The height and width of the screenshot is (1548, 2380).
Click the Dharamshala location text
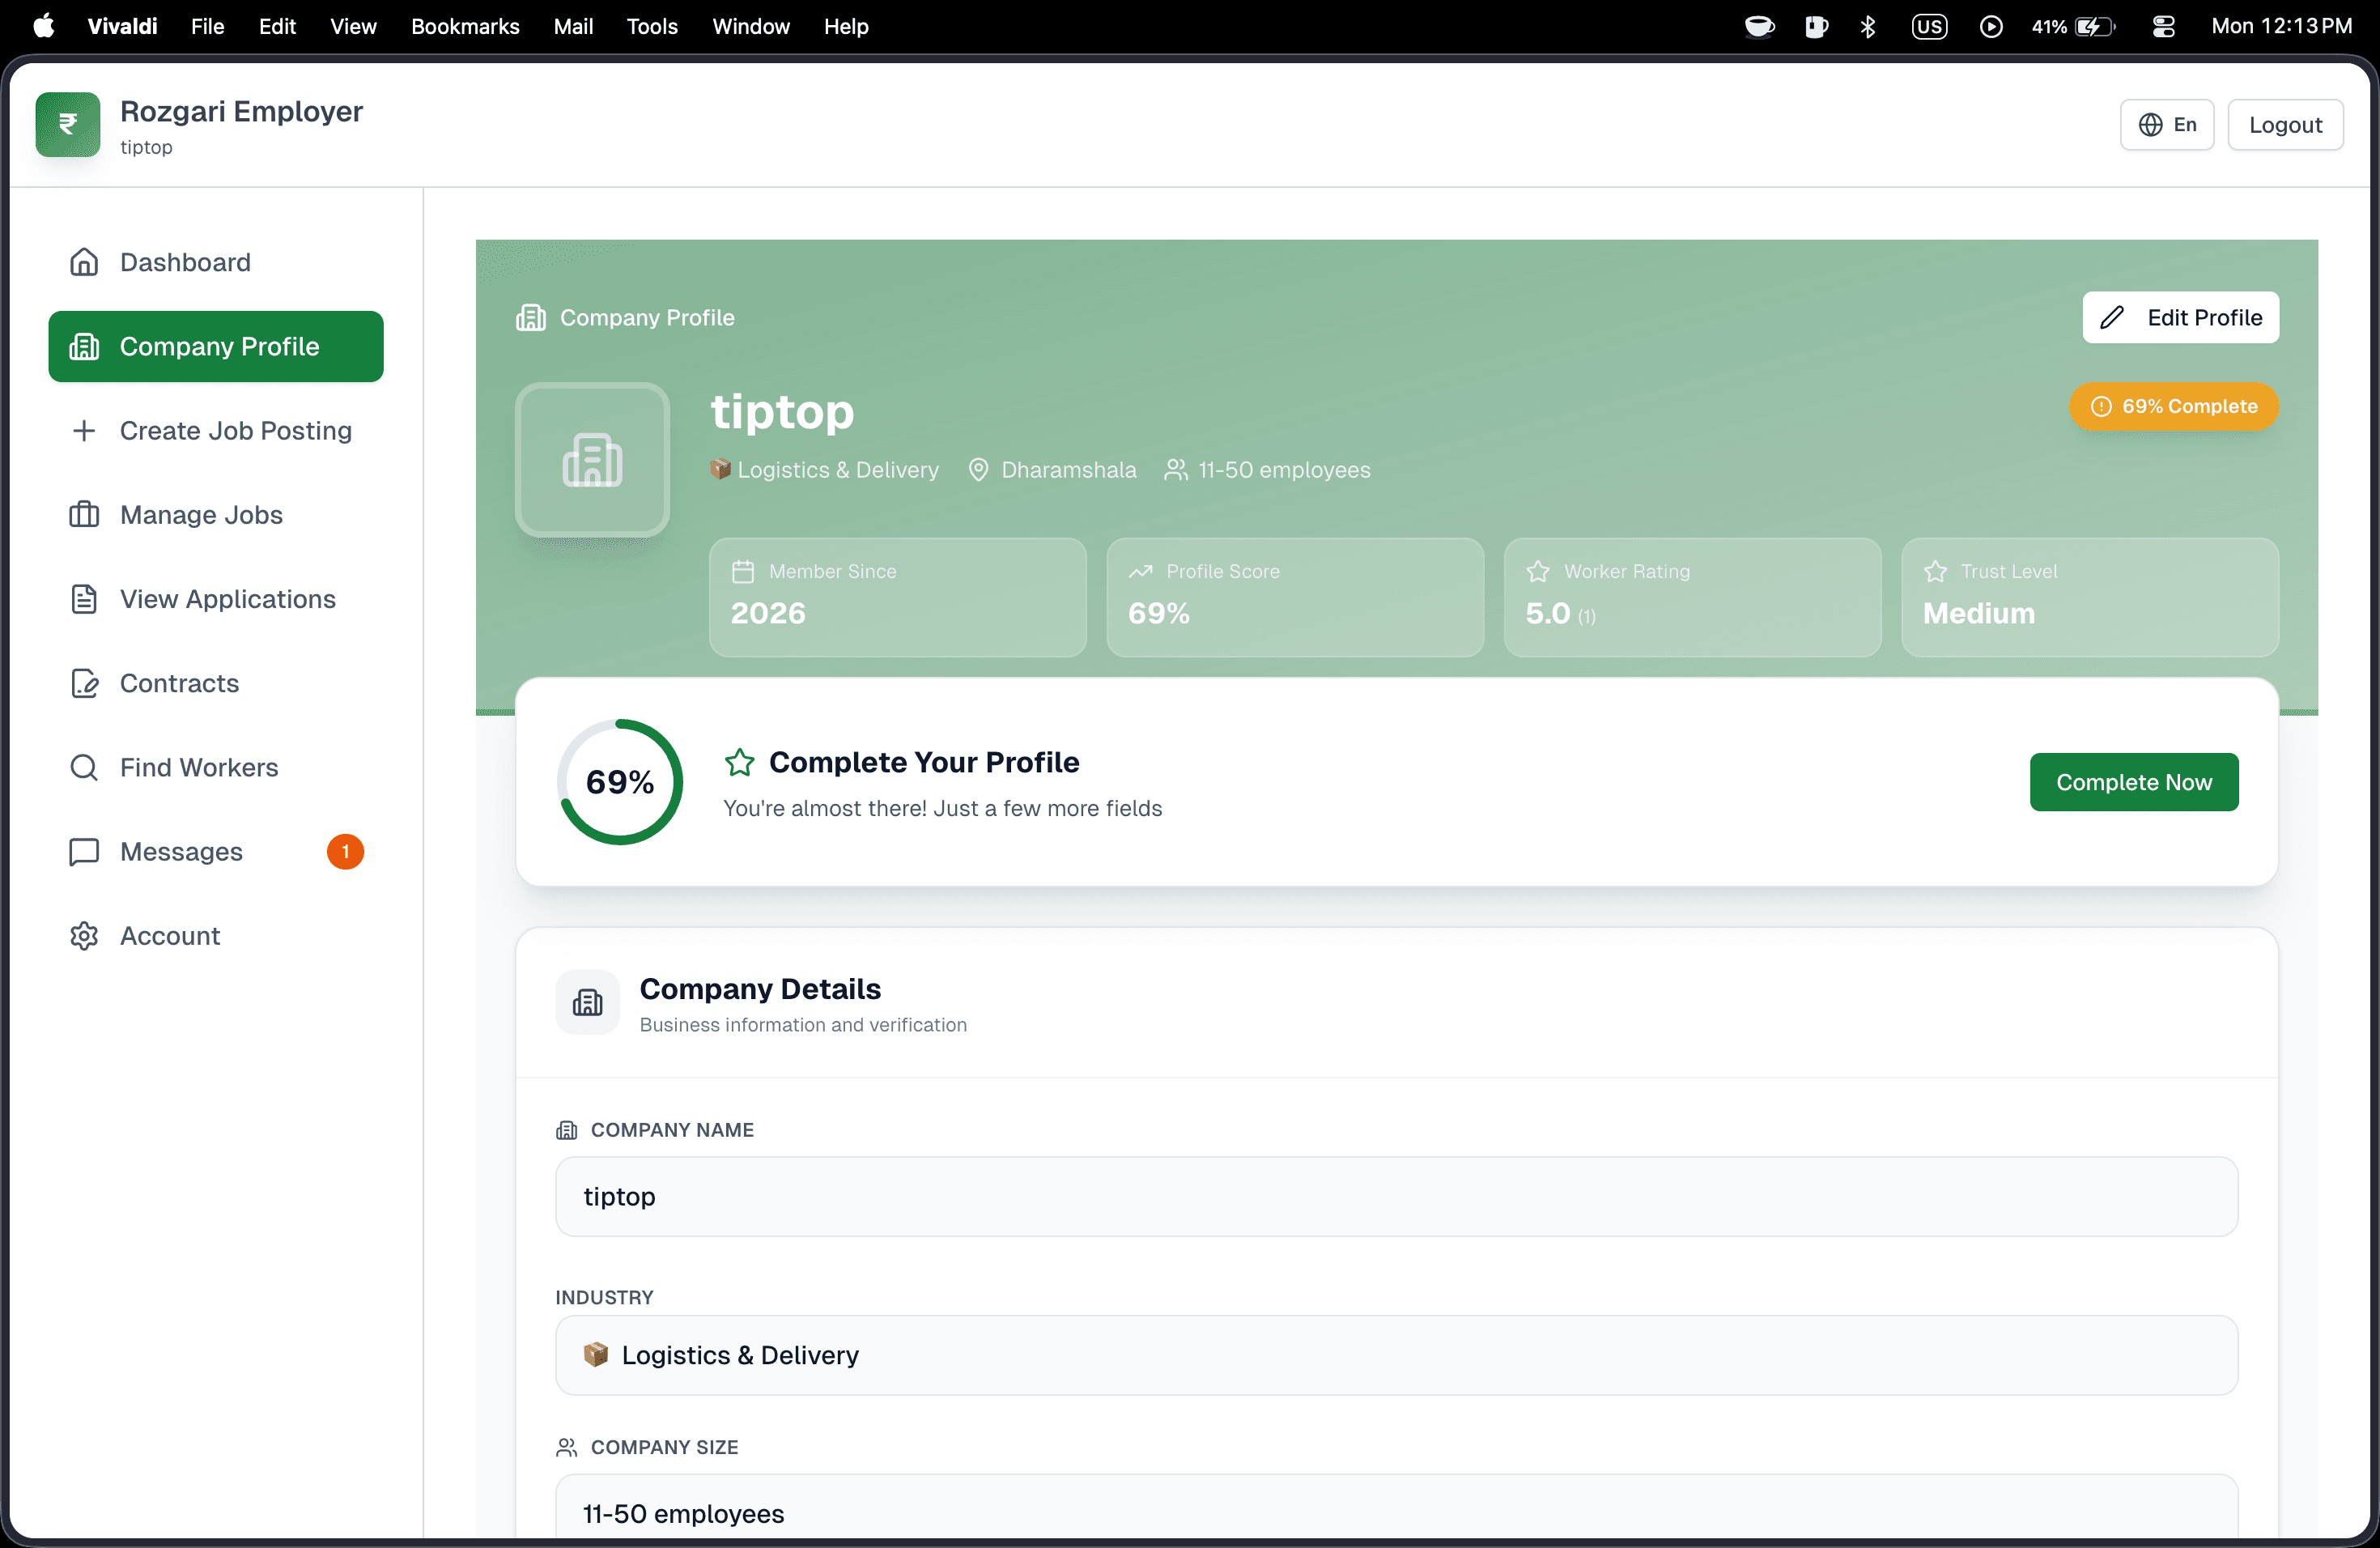tap(1069, 470)
